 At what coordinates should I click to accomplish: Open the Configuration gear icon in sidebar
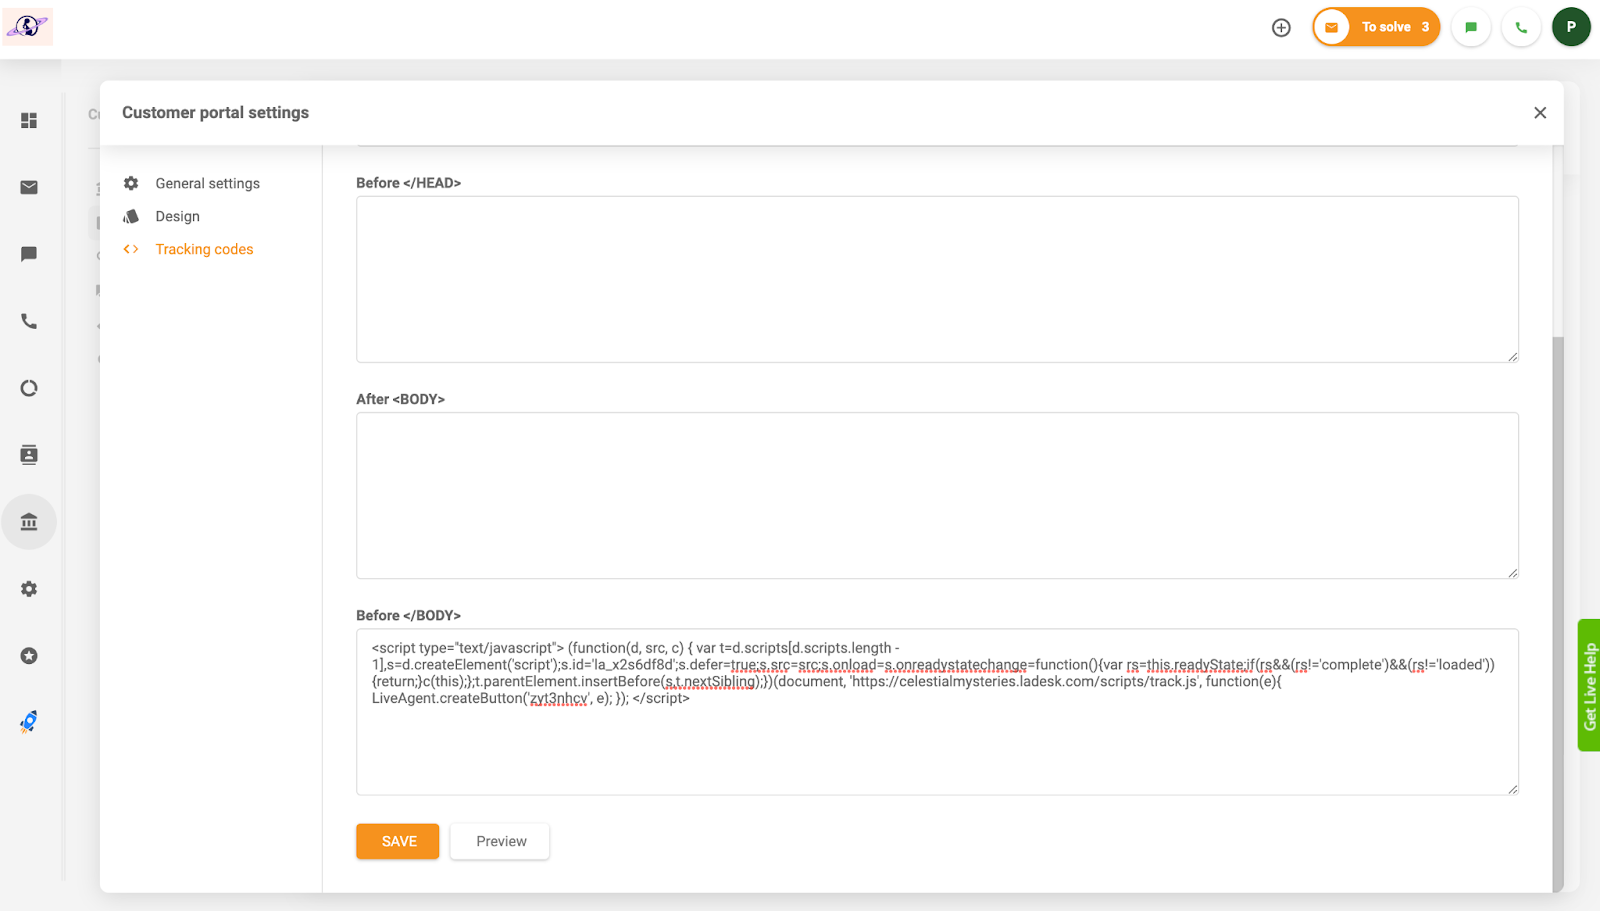pyautogui.click(x=29, y=589)
